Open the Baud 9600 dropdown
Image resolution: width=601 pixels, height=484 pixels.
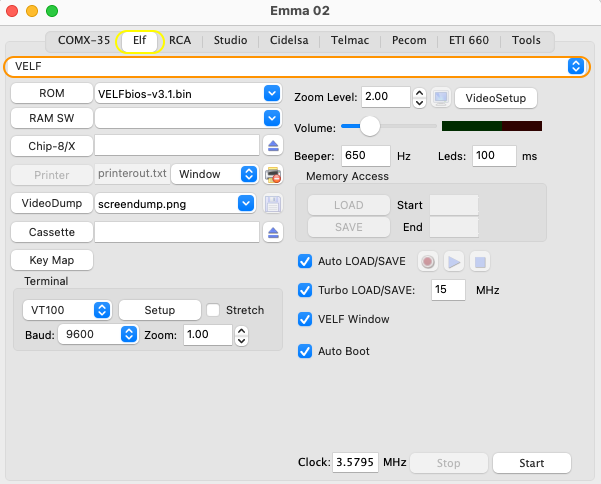pos(128,335)
